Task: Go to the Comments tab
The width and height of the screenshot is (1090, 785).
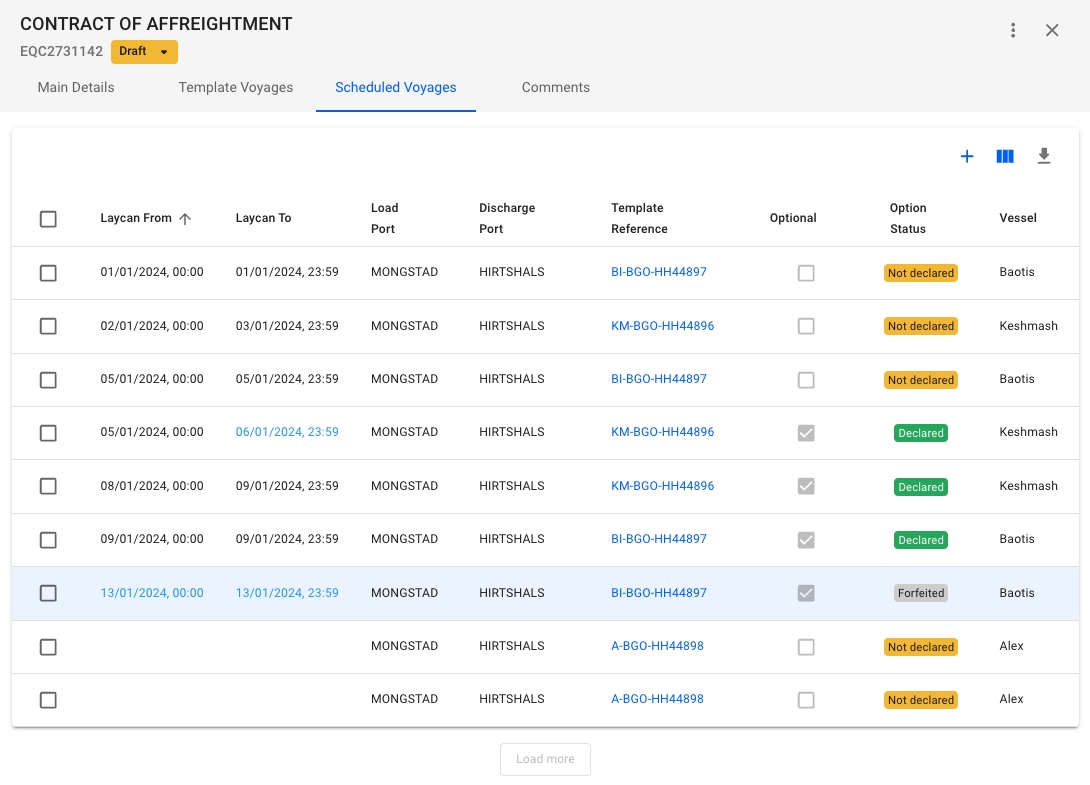Action: pos(555,87)
